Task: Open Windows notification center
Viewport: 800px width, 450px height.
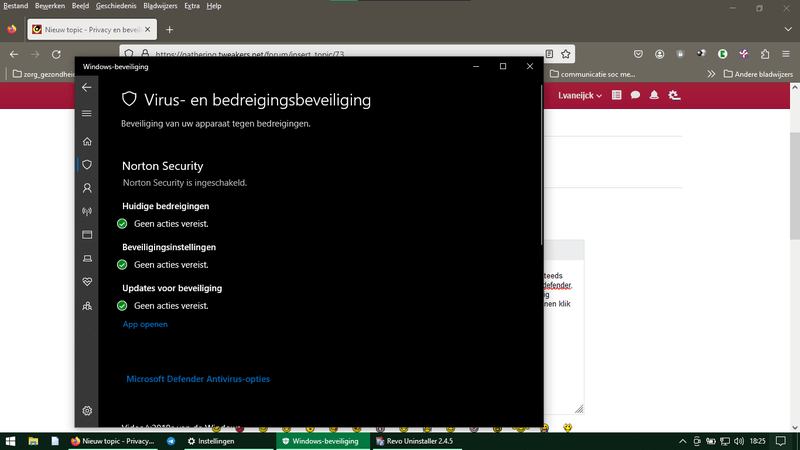Action: tap(781, 441)
